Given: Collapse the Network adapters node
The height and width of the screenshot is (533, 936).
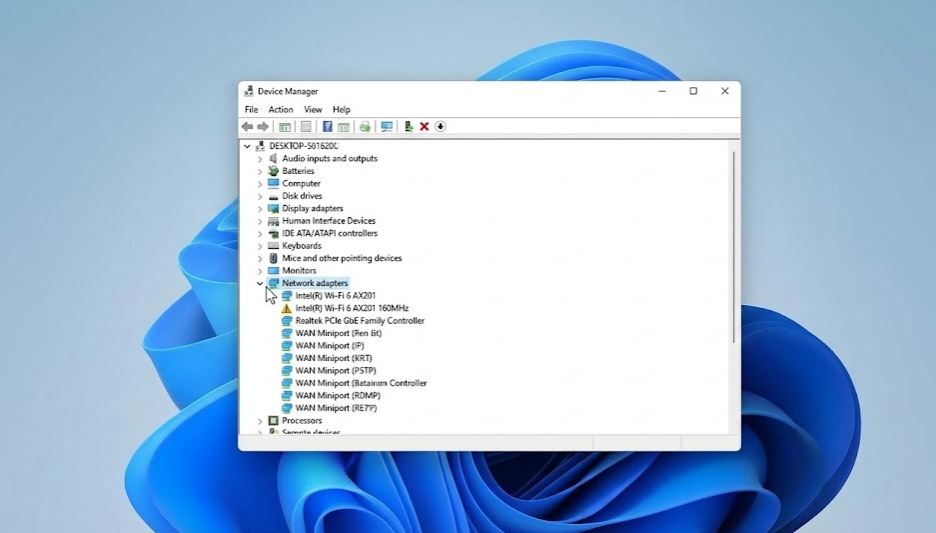Looking at the screenshot, I should point(260,284).
